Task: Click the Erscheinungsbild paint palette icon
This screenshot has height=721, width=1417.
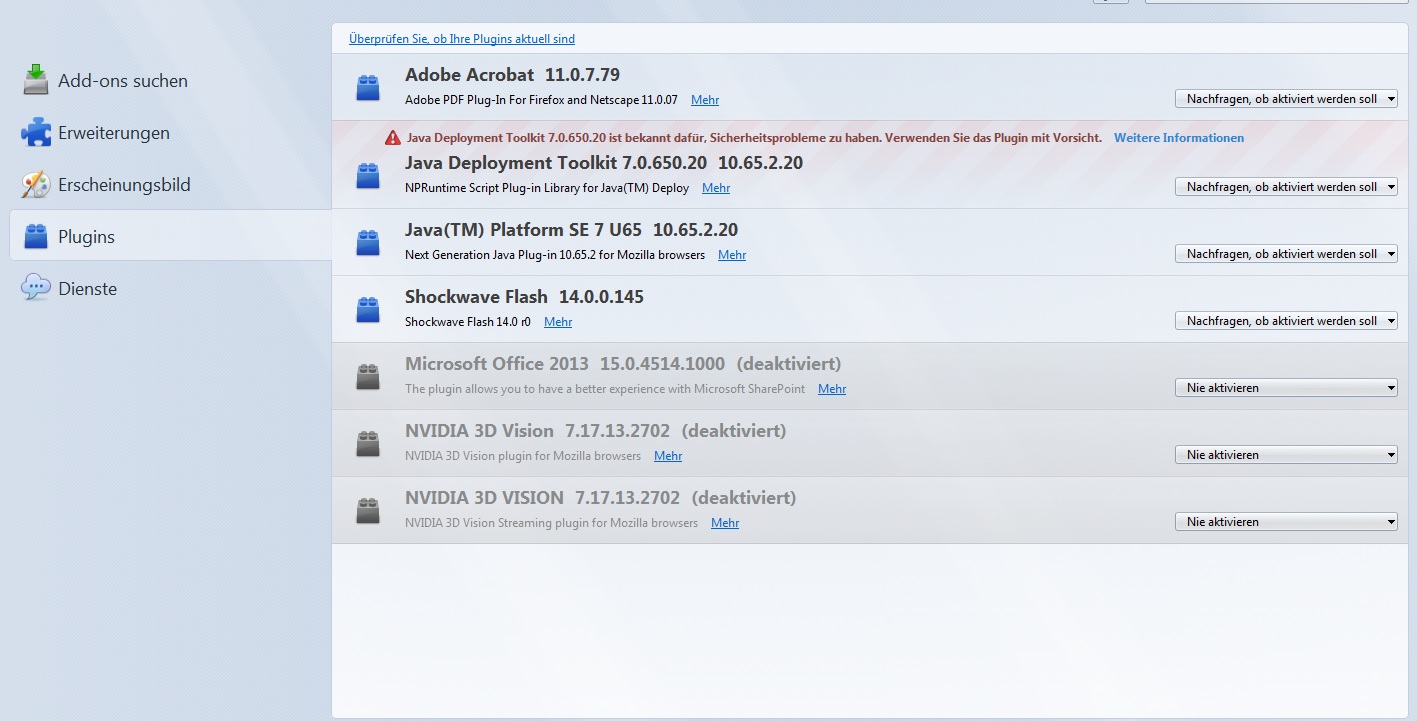Action: 36,184
